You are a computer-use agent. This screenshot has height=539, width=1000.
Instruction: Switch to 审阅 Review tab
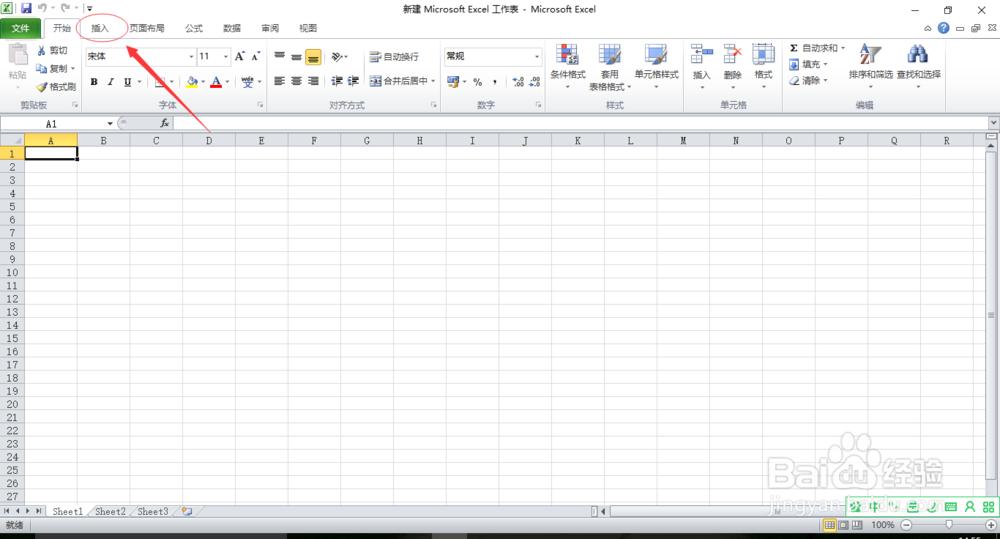coord(270,28)
